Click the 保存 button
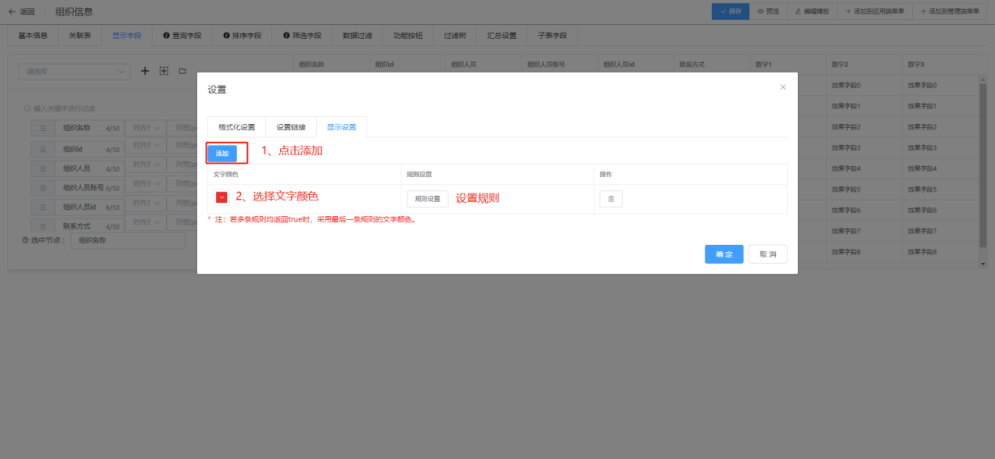Image resolution: width=995 pixels, height=459 pixels. pyautogui.click(x=730, y=11)
